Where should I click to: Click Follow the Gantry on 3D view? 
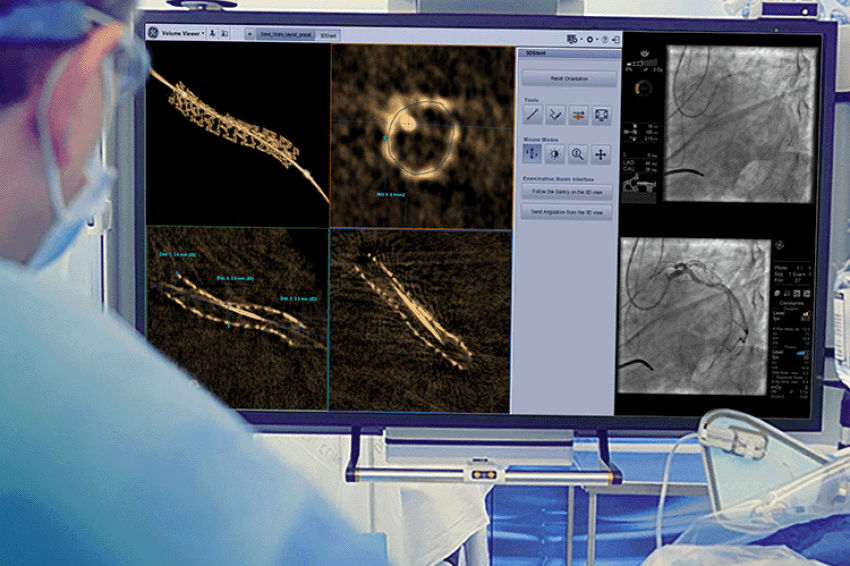point(566,192)
